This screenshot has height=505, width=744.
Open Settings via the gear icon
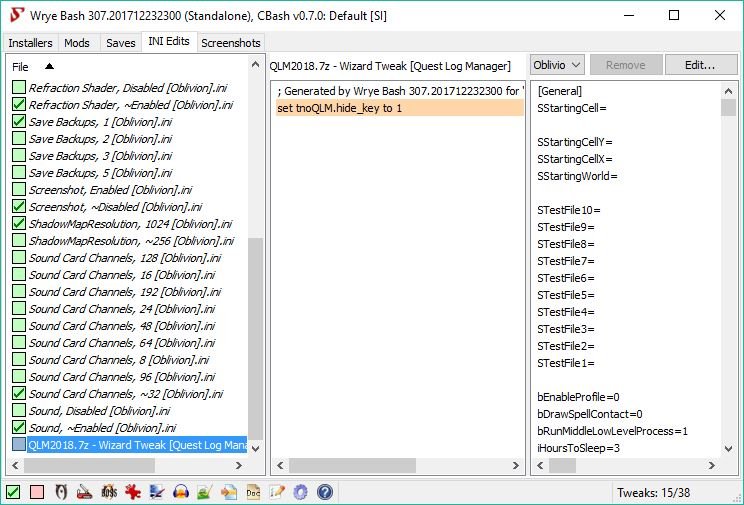pyautogui.click(x=300, y=492)
